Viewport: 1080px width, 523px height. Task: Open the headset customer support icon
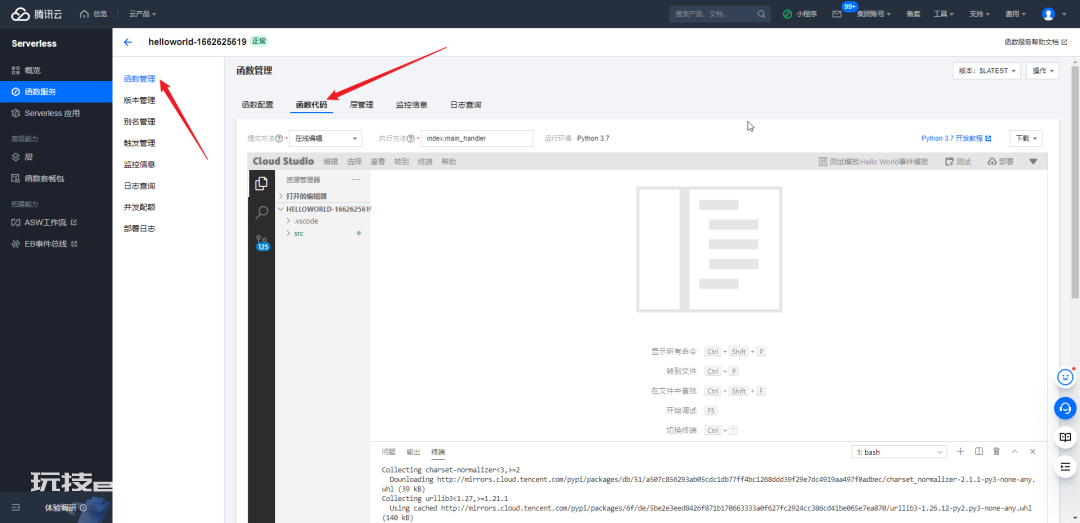1066,407
